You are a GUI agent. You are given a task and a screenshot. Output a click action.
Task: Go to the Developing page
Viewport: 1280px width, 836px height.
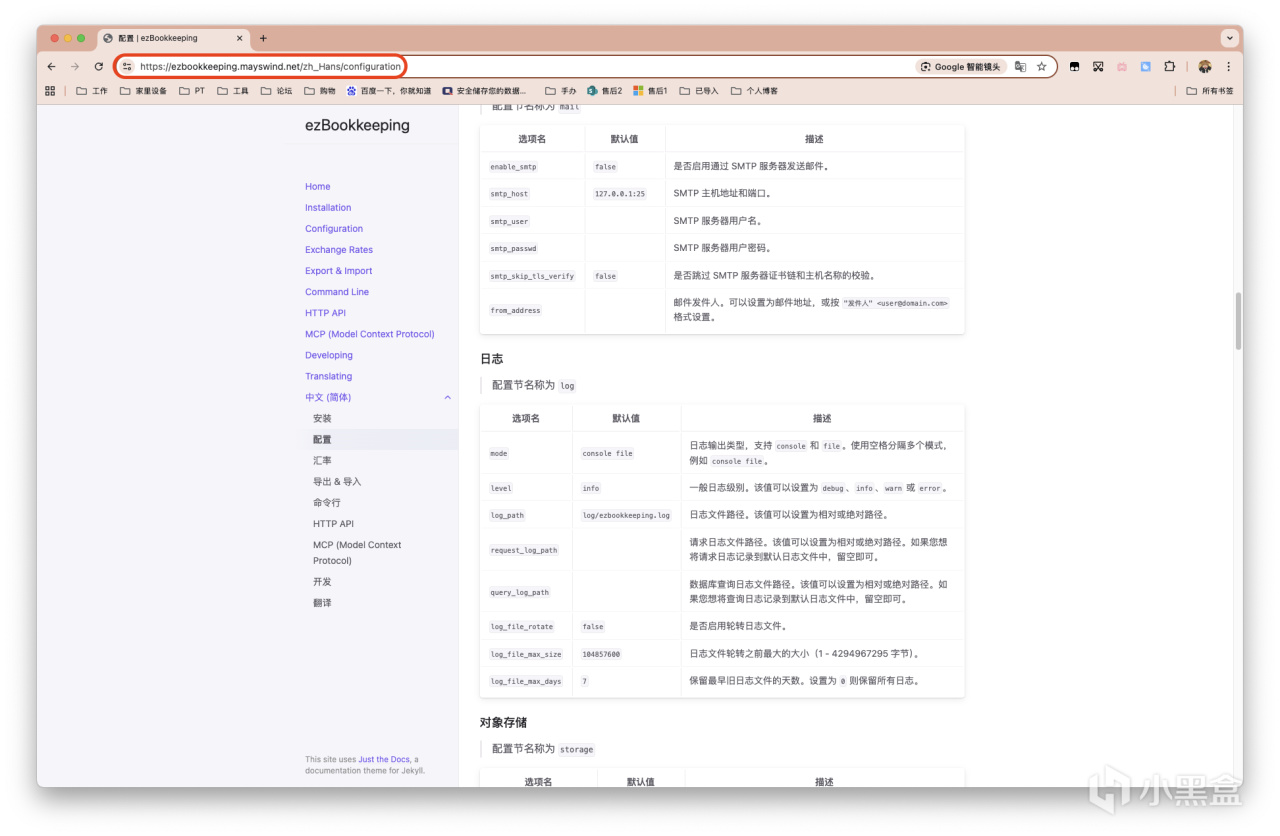329,355
